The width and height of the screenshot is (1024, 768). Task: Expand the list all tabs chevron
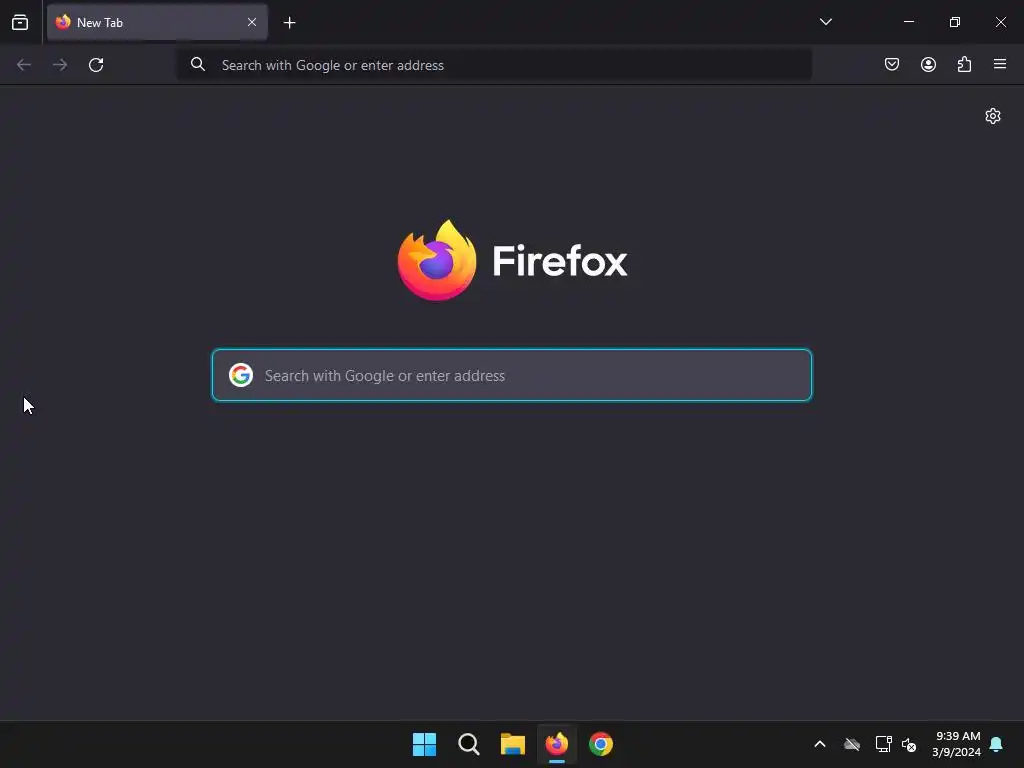[825, 22]
